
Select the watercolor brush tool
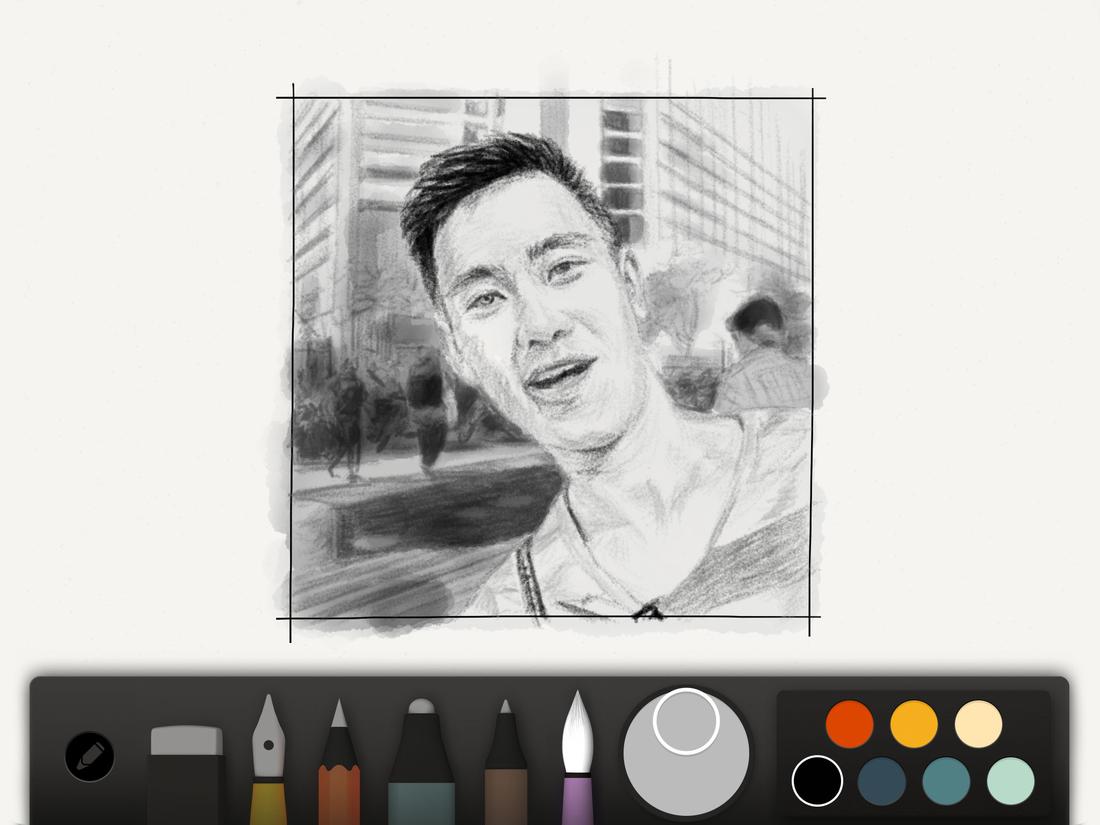[x=578, y=755]
